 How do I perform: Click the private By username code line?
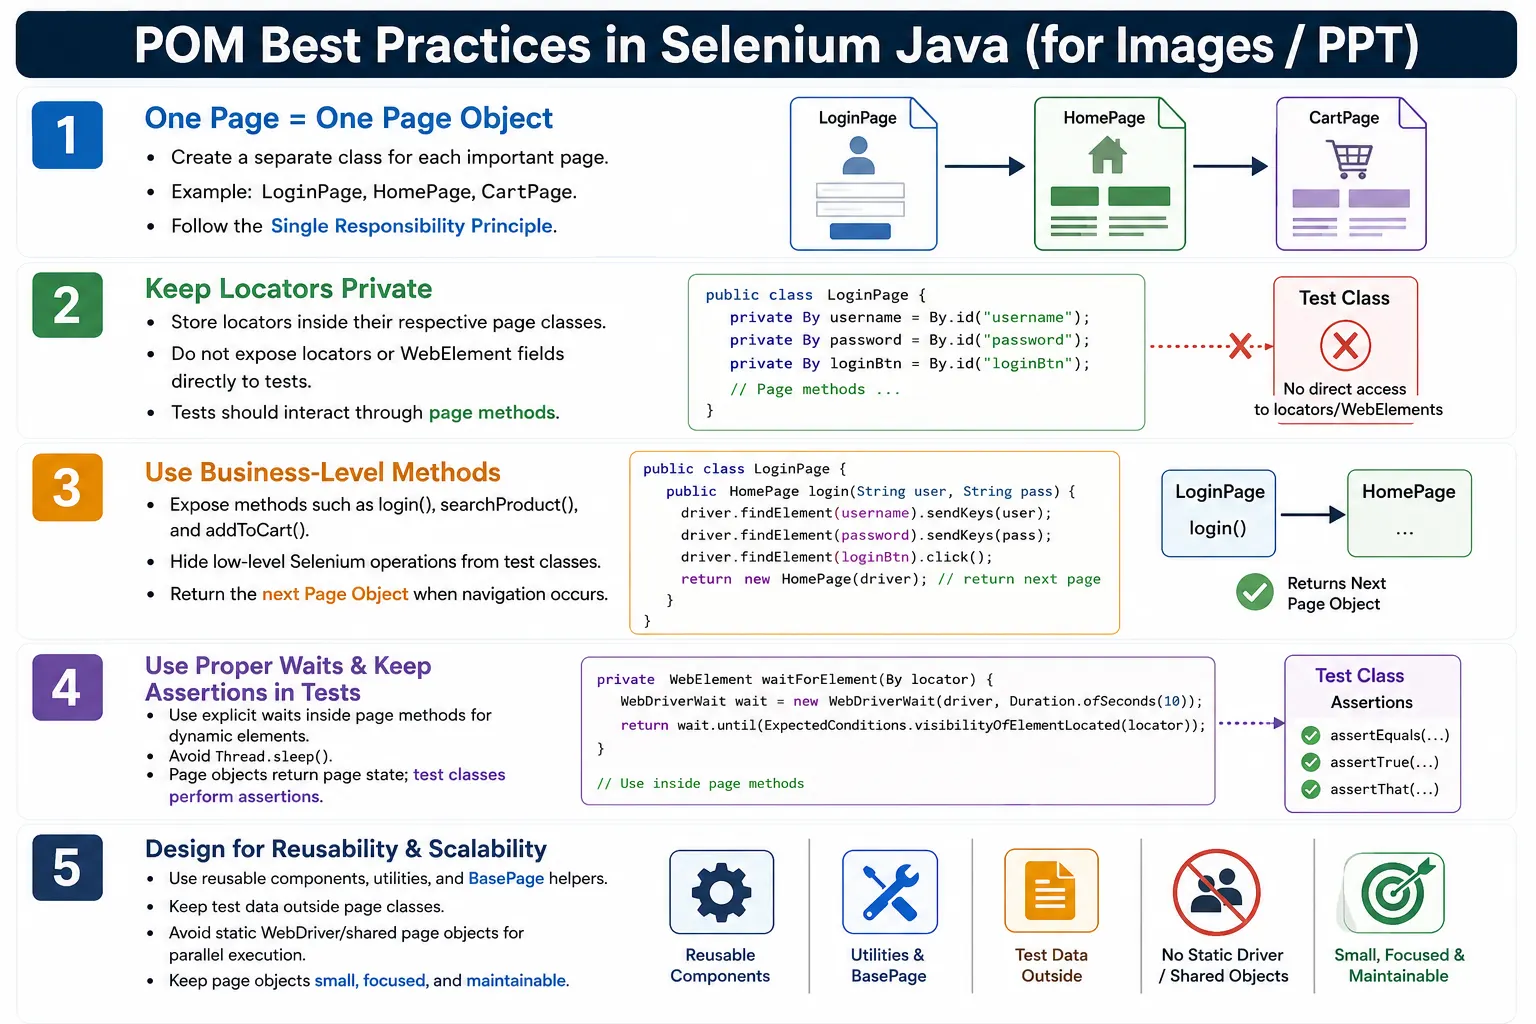click(909, 317)
